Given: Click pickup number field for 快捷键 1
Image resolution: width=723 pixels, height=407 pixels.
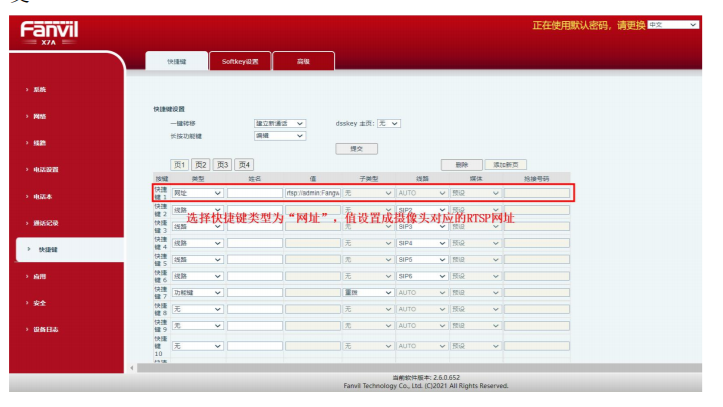Looking at the screenshot, I should pos(537,194).
